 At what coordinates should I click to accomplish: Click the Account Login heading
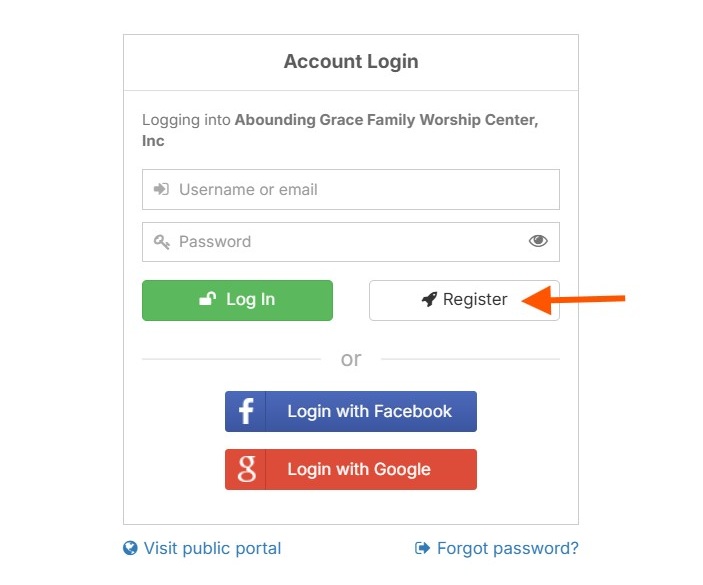pos(351,61)
